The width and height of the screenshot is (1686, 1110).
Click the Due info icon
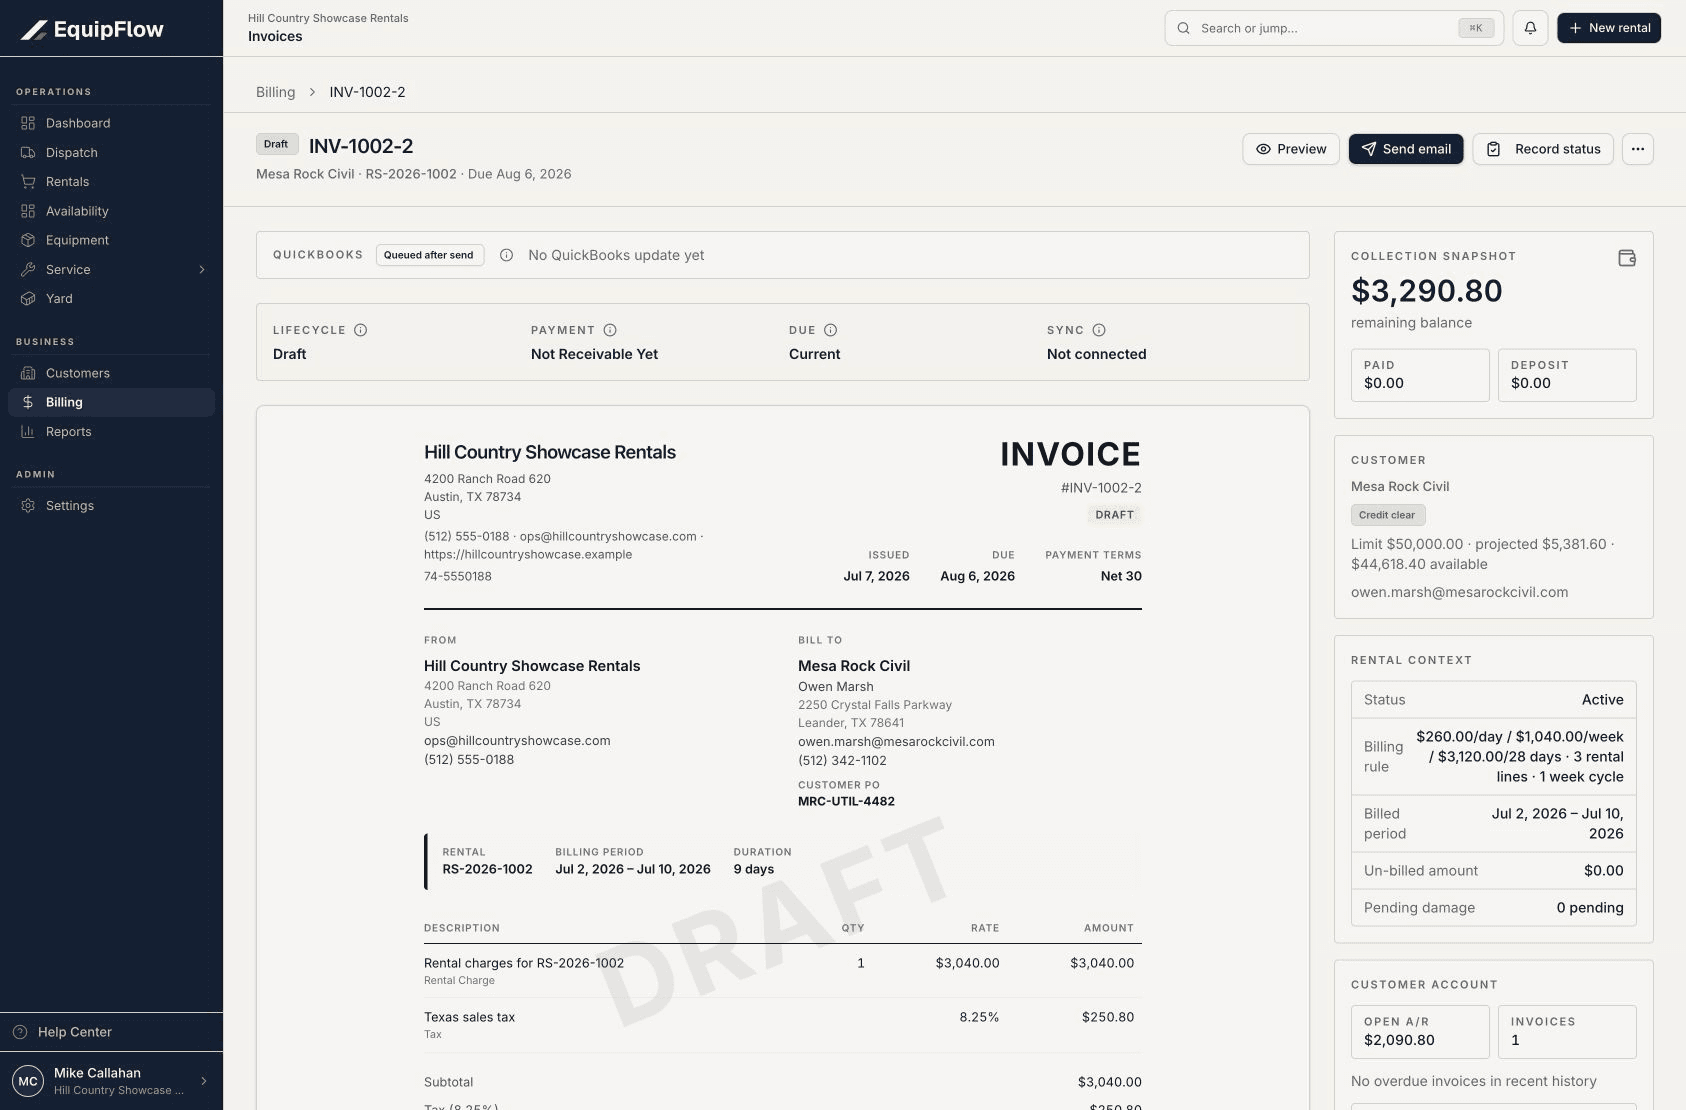pos(830,330)
